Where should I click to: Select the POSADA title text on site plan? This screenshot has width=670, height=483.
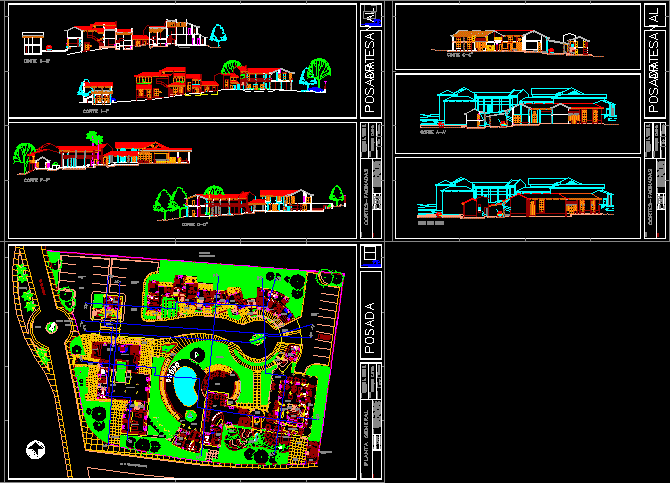pyautogui.click(x=370, y=322)
